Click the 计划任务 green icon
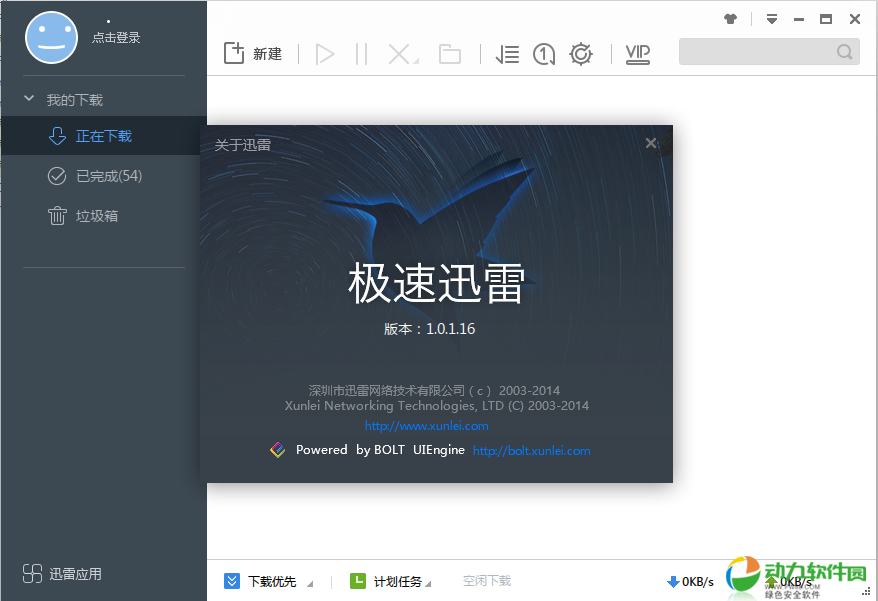The image size is (878, 601). click(x=358, y=581)
